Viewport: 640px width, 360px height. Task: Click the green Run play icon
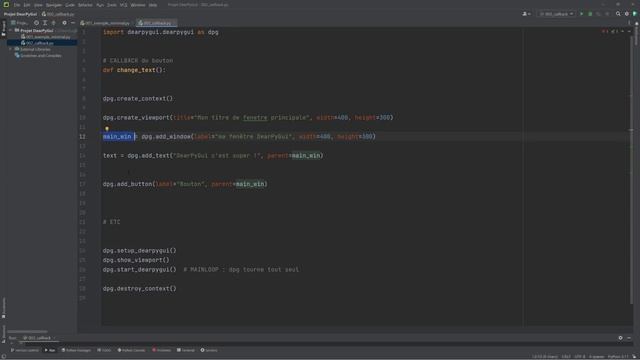click(x=582, y=14)
